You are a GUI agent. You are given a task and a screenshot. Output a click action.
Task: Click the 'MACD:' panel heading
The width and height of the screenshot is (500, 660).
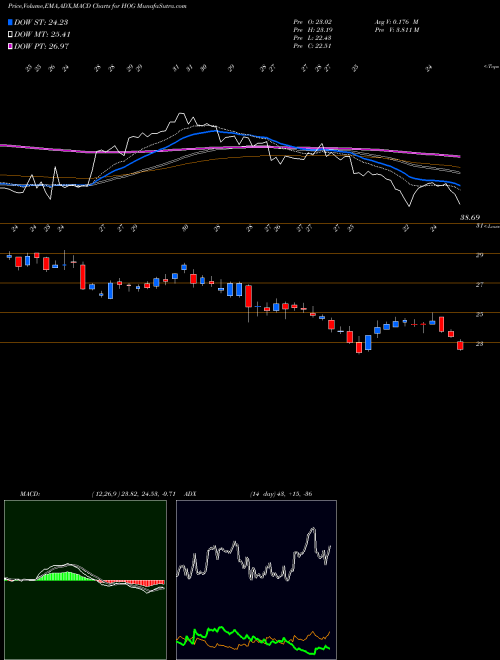click(x=29, y=494)
